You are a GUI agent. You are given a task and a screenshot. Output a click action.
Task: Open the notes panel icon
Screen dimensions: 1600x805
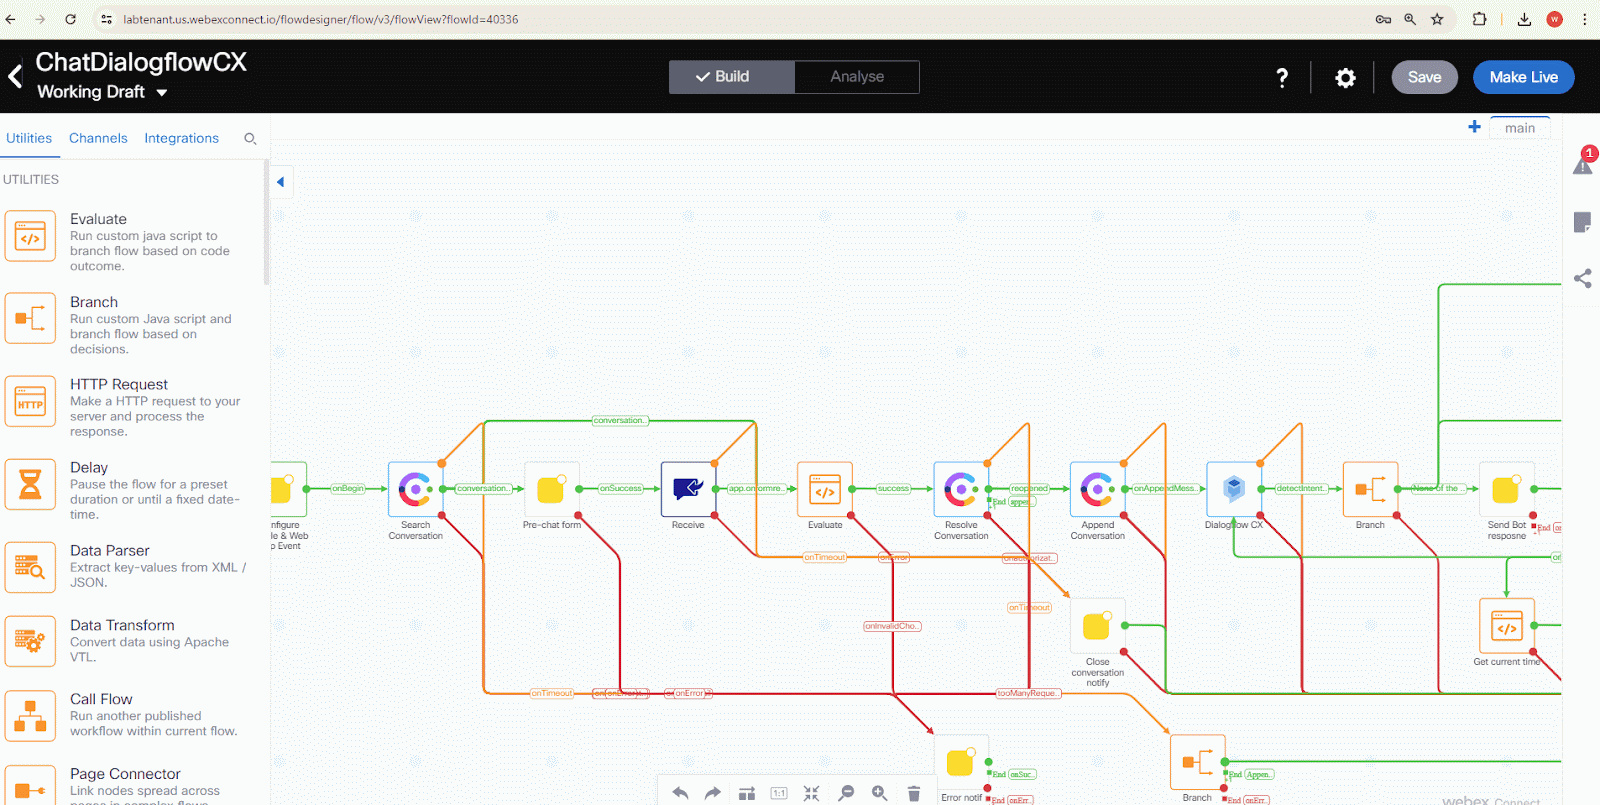(x=1582, y=222)
